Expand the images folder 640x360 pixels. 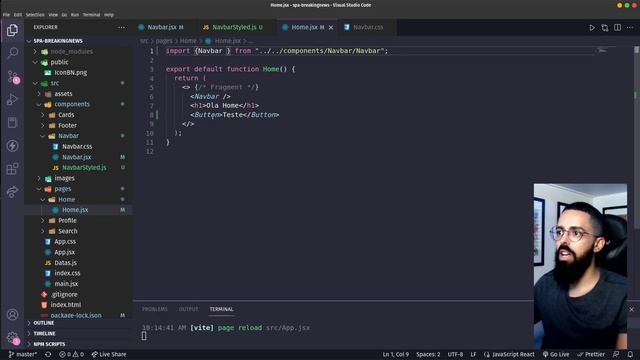coord(64,178)
